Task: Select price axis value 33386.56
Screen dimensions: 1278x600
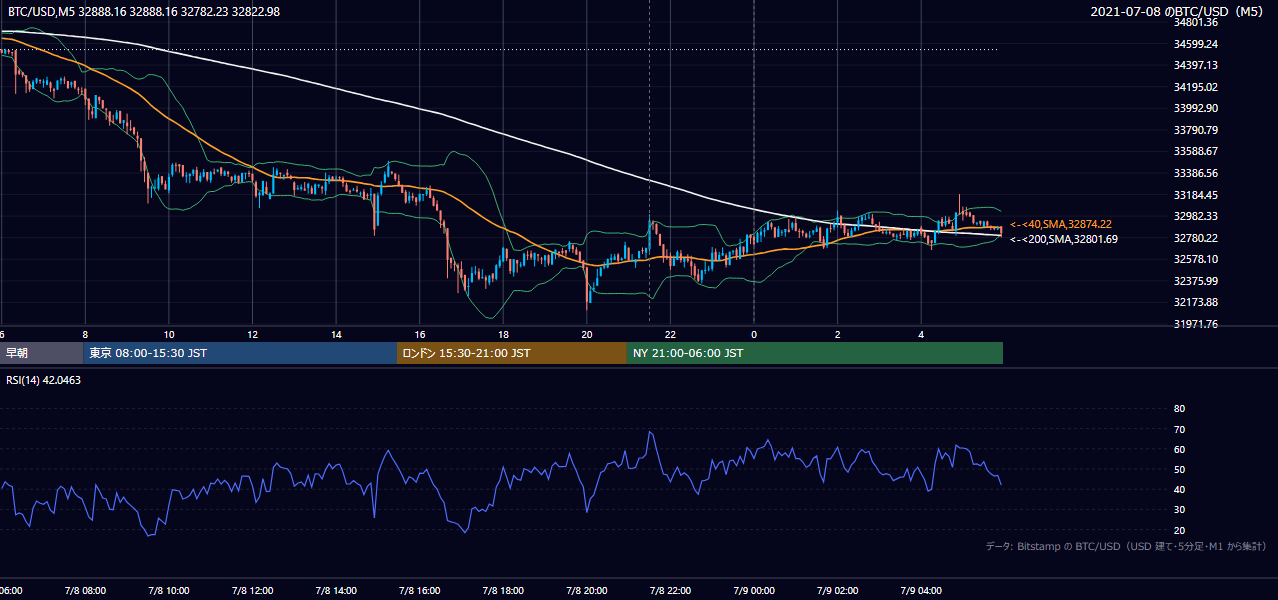Action: click(x=1196, y=173)
